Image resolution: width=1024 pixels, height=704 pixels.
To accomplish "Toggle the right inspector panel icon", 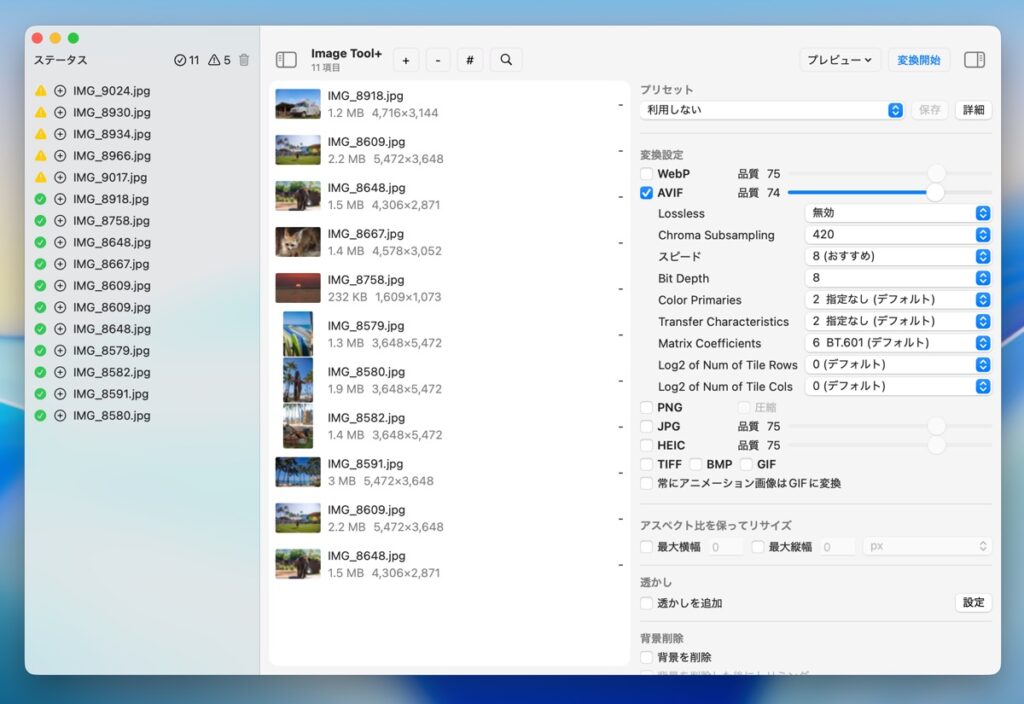I will 974,60.
